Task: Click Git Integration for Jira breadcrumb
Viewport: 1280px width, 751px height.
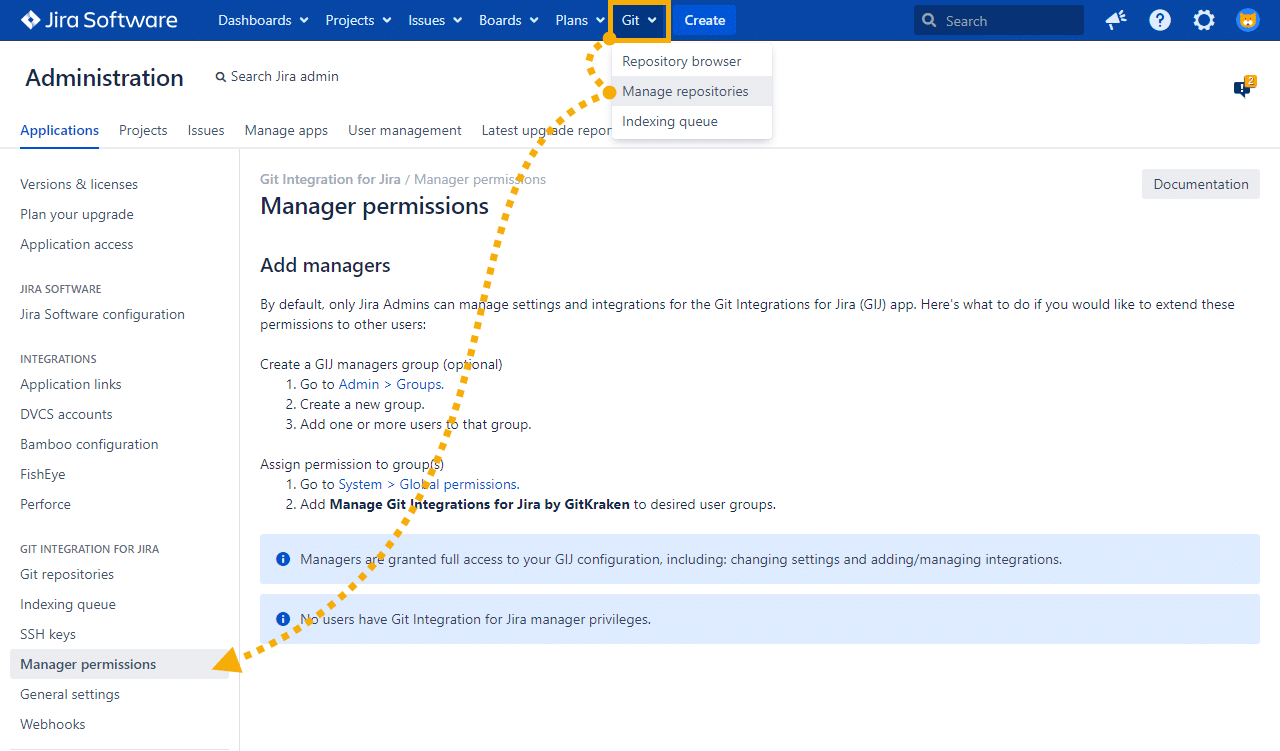Action: coord(330,179)
